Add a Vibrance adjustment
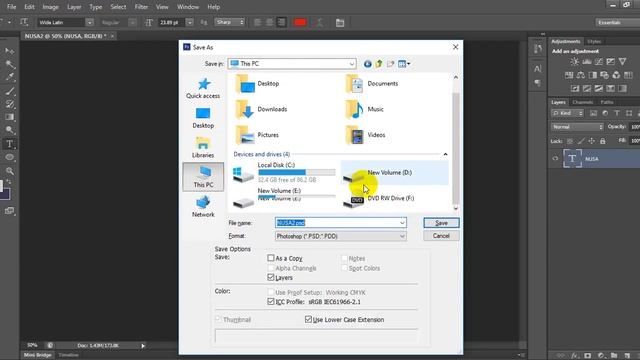This screenshot has height=360, width=640. [x=622, y=62]
